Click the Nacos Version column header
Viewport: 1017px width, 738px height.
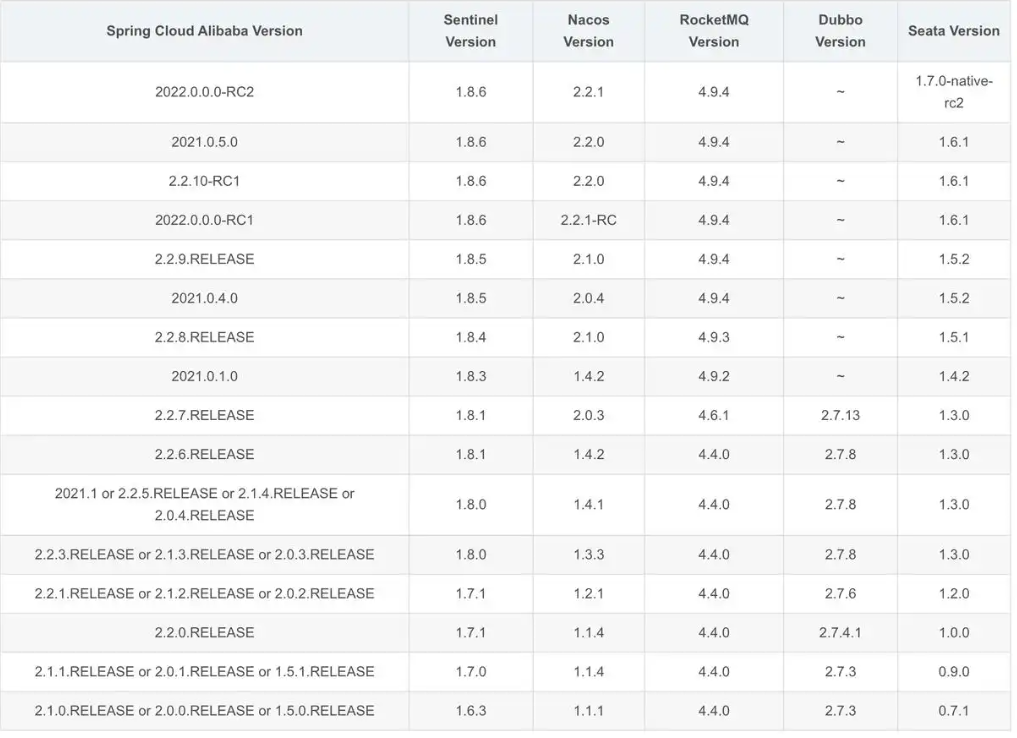click(588, 31)
